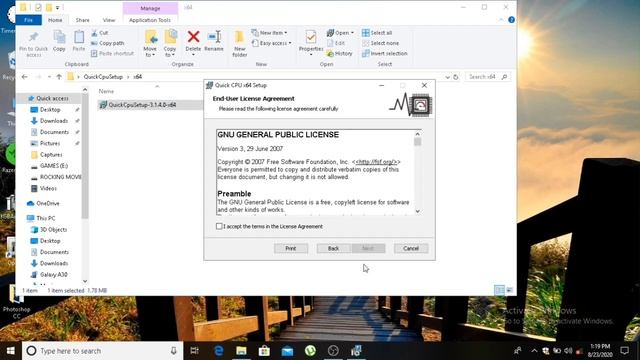The image size is (640, 360).
Task: Switch to details view in status bar
Action: click(x=500, y=290)
